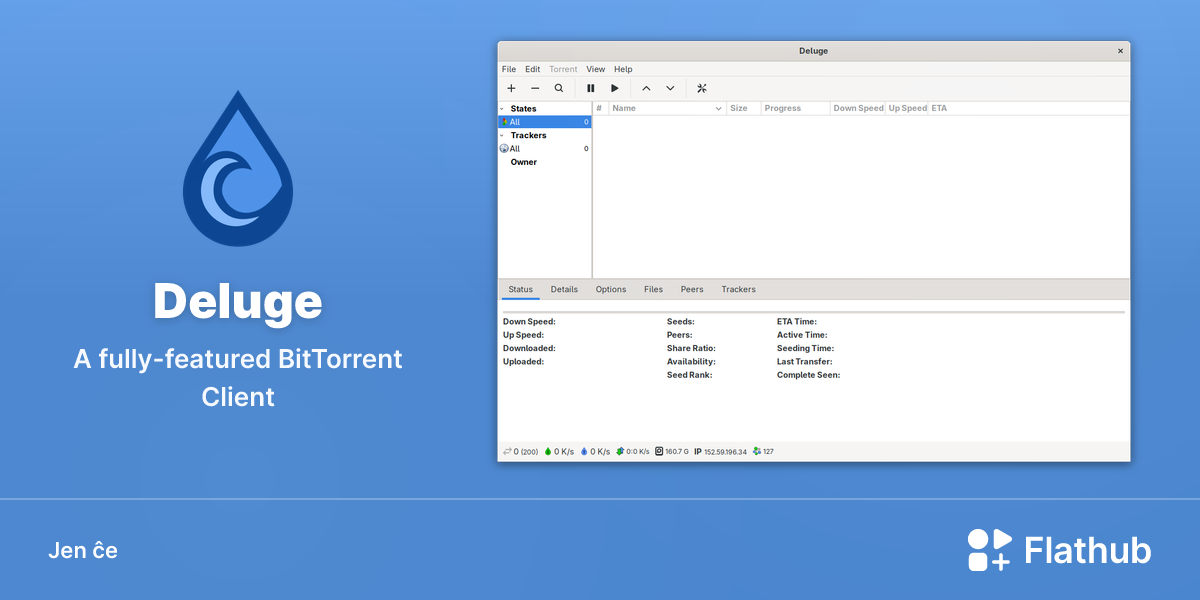Click the Add torrent plus icon
The width and height of the screenshot is (1200, 600).
point(511,88)
